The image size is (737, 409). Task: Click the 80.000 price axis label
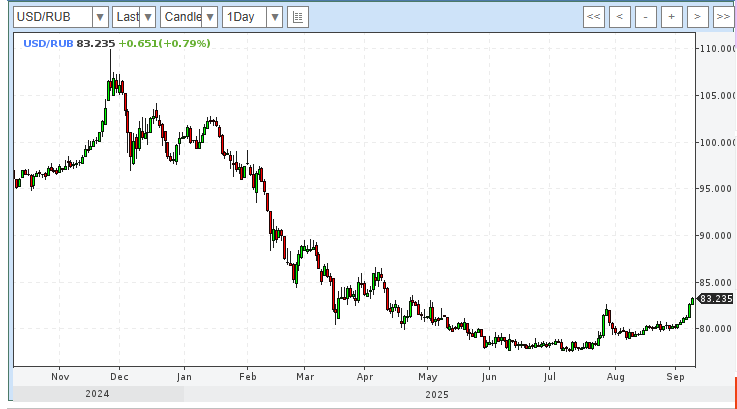(x=716, y=329)
